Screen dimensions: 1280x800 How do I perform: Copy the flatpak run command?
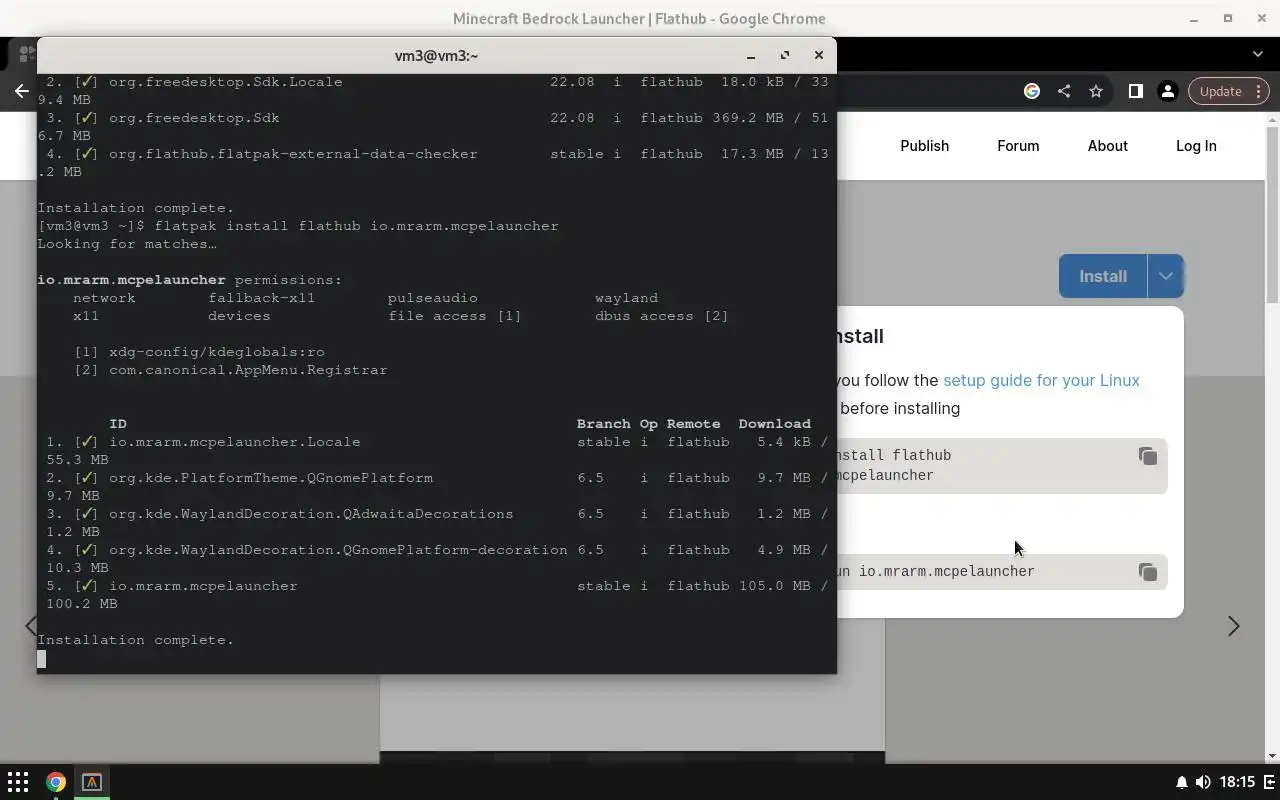(x=1147, y=572)
